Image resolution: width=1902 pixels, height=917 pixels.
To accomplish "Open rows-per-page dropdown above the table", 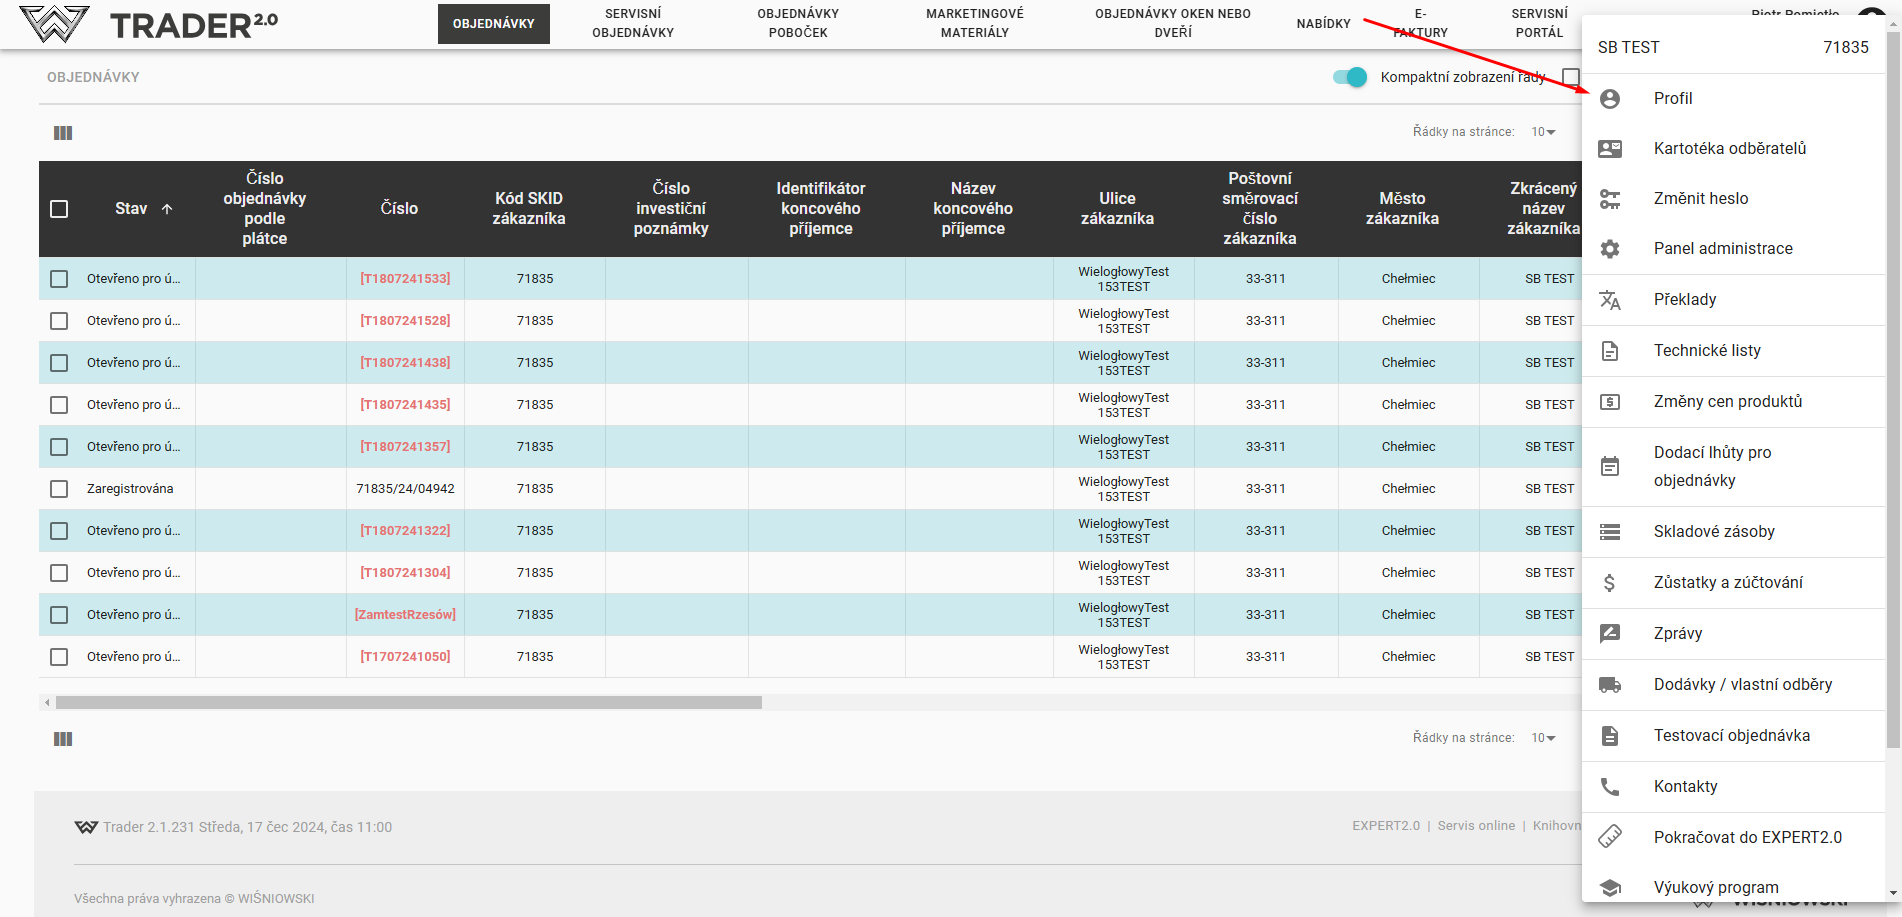I will (x=1543, y=132).
